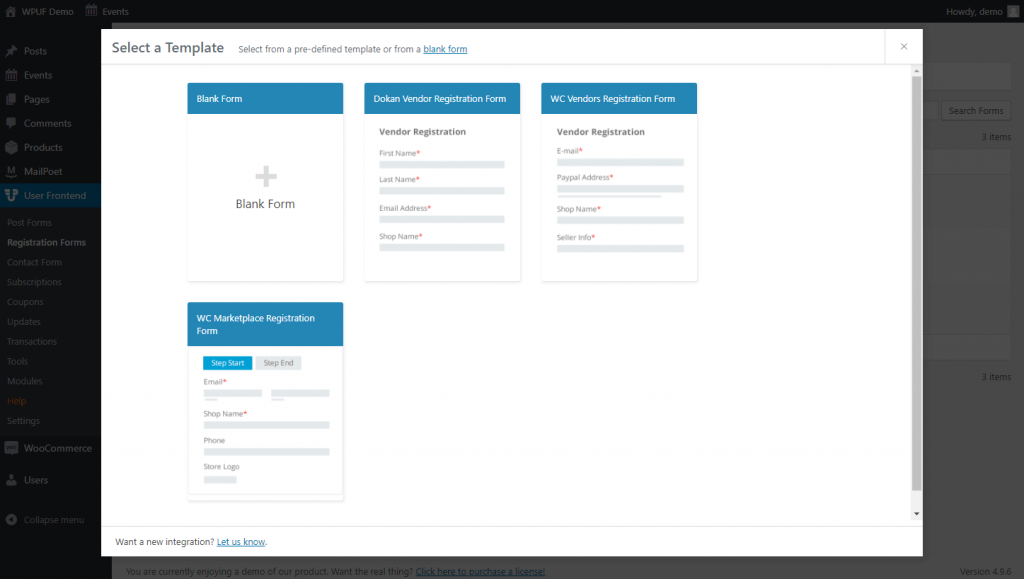1024x579 pixels.
Task: Click the blank form link in dialog header
Action: coord(445,48)
